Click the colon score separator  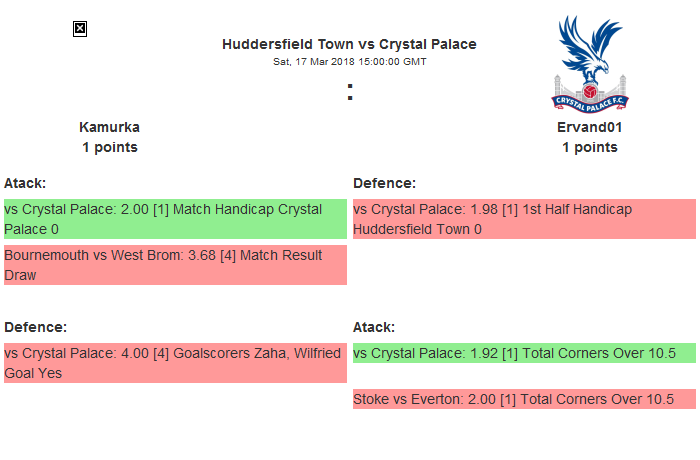(350, 91)
